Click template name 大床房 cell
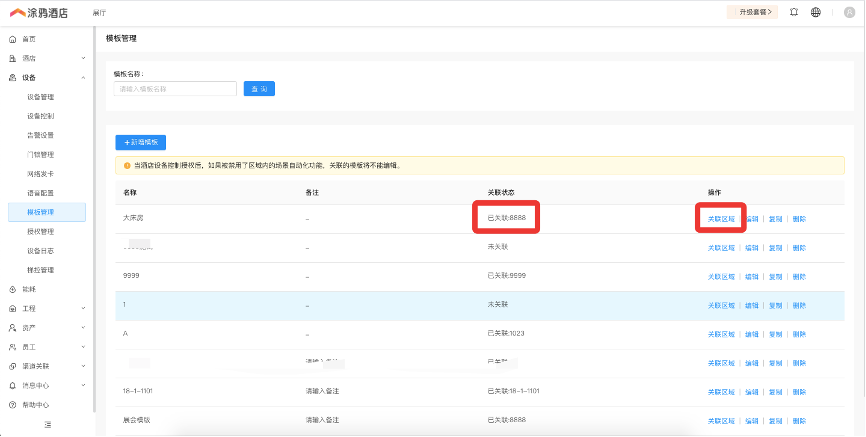This screenshot has width=866, height=437. [x=133, y=218]
